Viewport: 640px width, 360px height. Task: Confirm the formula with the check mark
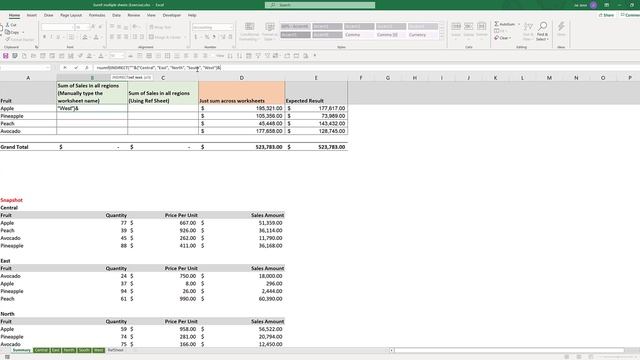point(76,68)
